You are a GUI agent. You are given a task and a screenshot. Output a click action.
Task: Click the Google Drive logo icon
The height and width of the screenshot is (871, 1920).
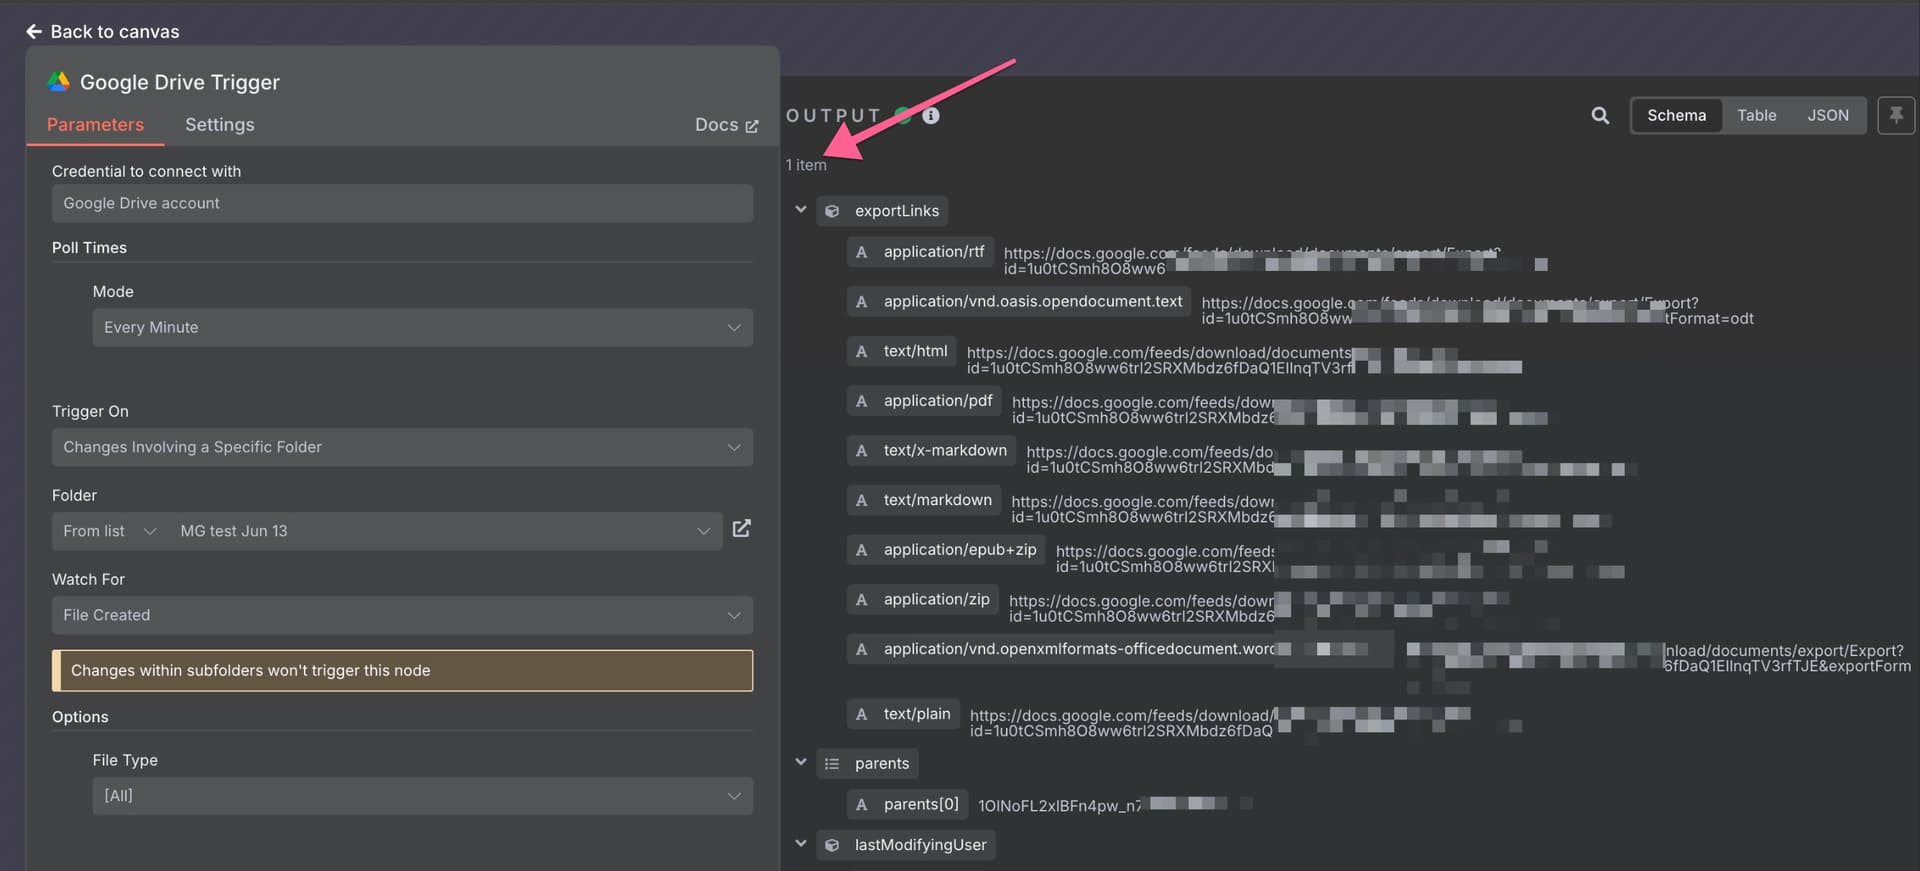tap(59, 82)
